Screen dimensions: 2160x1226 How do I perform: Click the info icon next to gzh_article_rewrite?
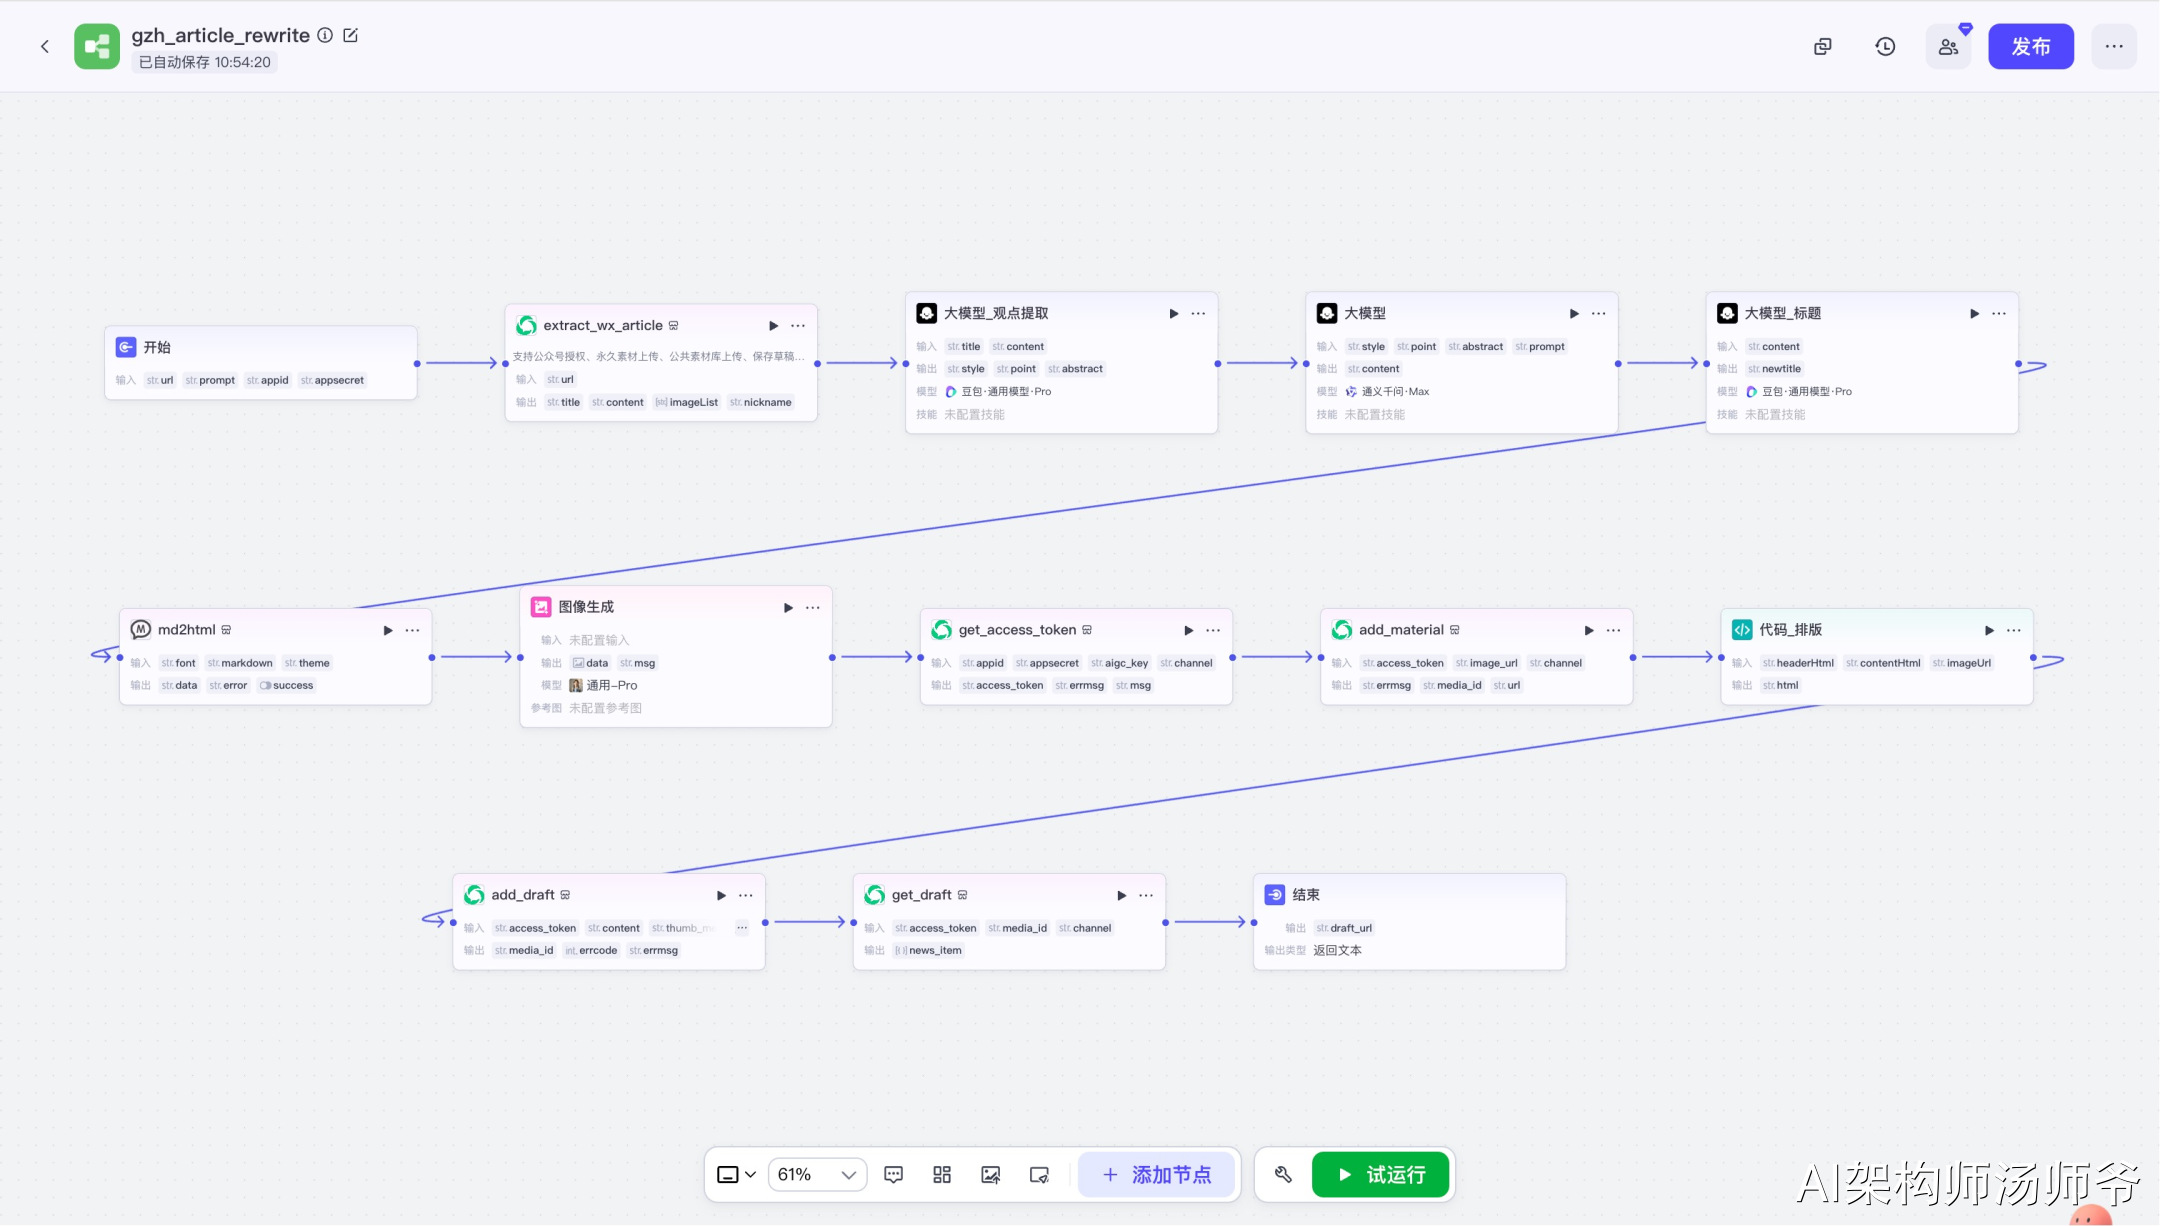coord(325,35)
